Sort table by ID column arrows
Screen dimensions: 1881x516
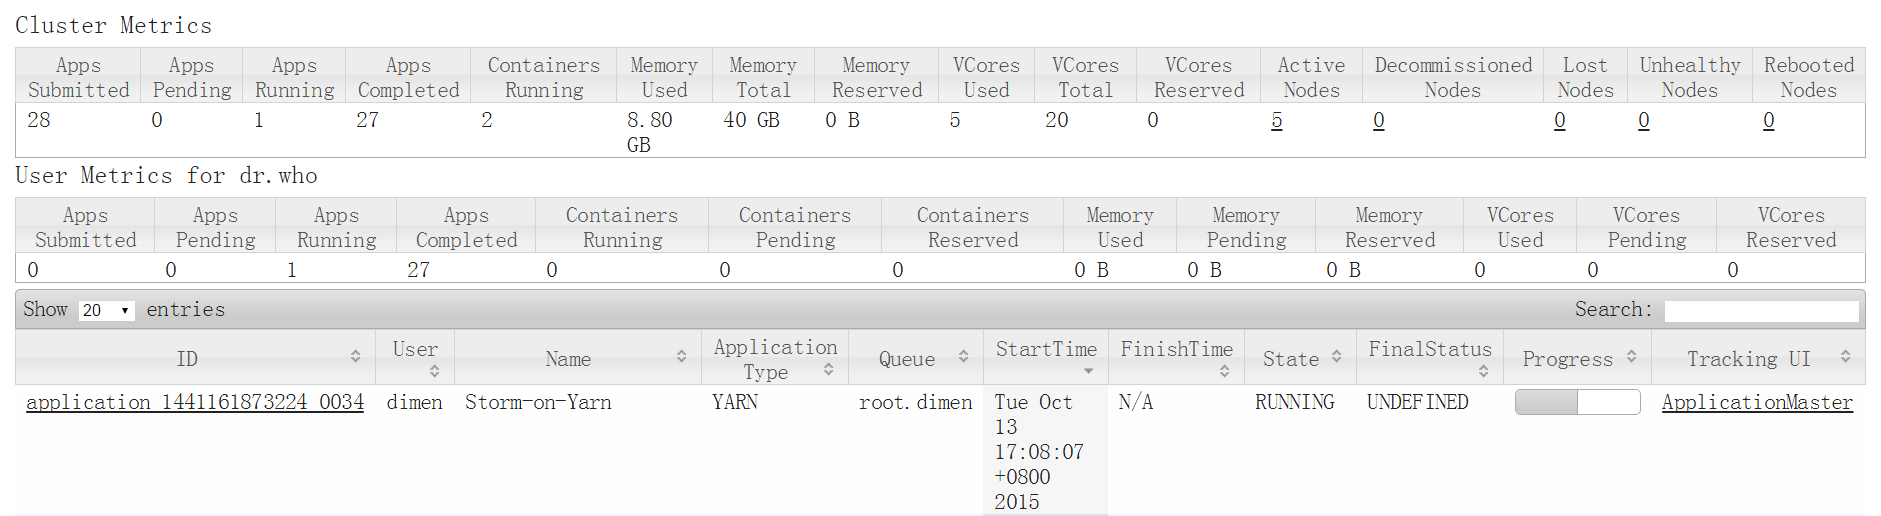click(x=356, y=357)
